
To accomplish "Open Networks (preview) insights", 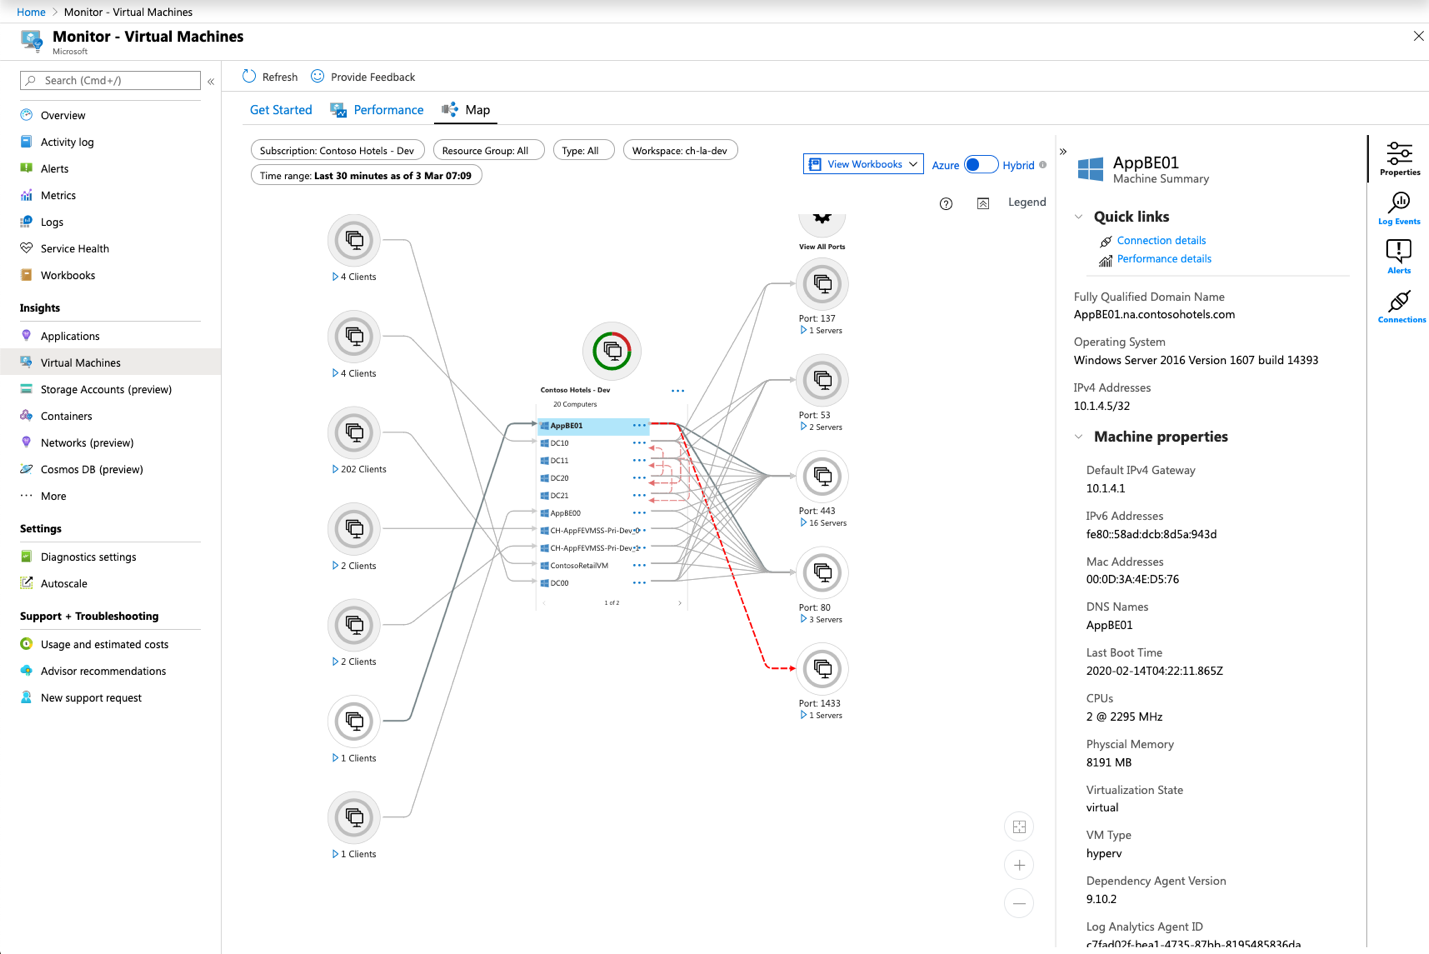I will point(87,443).
